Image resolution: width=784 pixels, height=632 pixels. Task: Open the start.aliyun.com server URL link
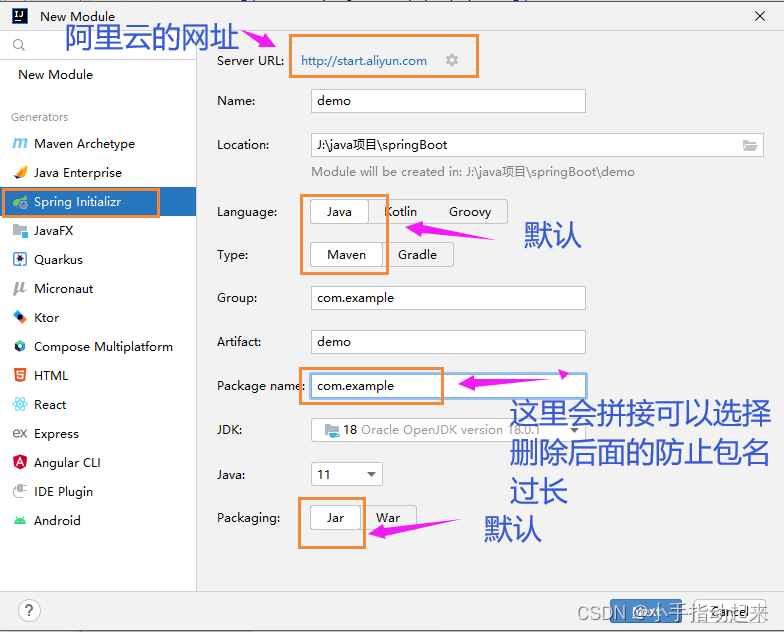(x=364, y=61)
